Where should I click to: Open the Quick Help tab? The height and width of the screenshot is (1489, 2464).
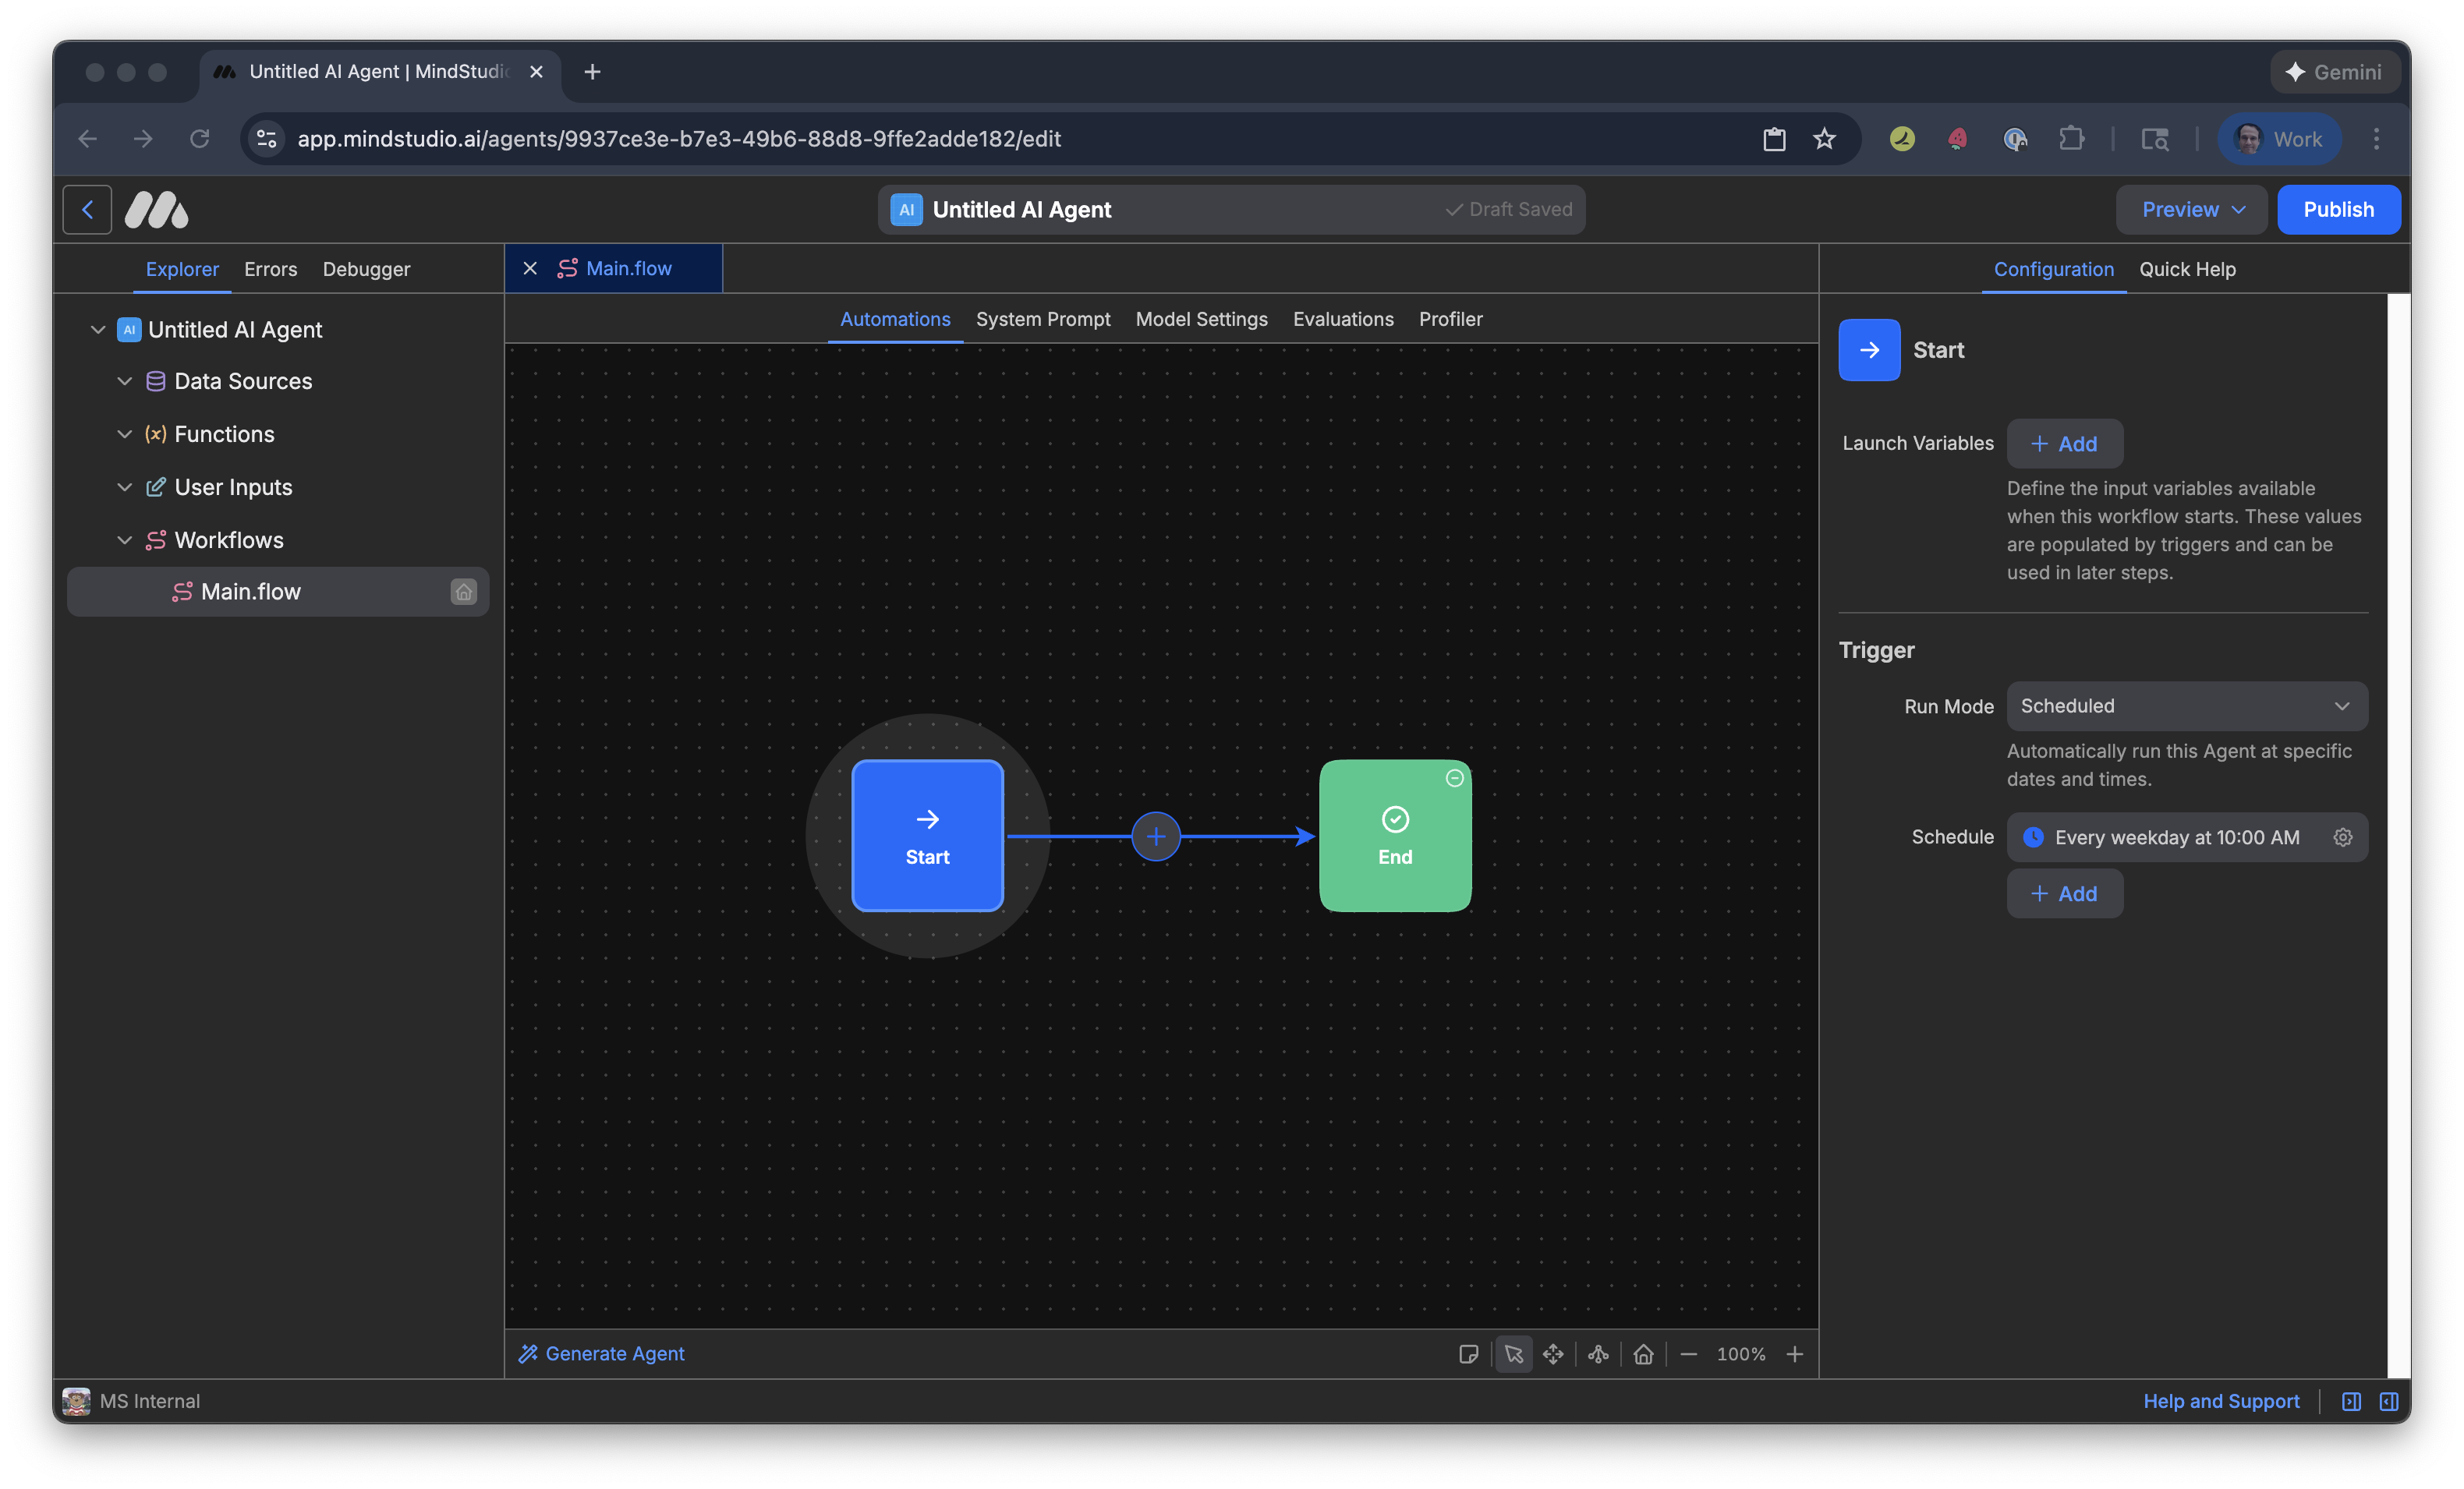(x=2188, y=269)
